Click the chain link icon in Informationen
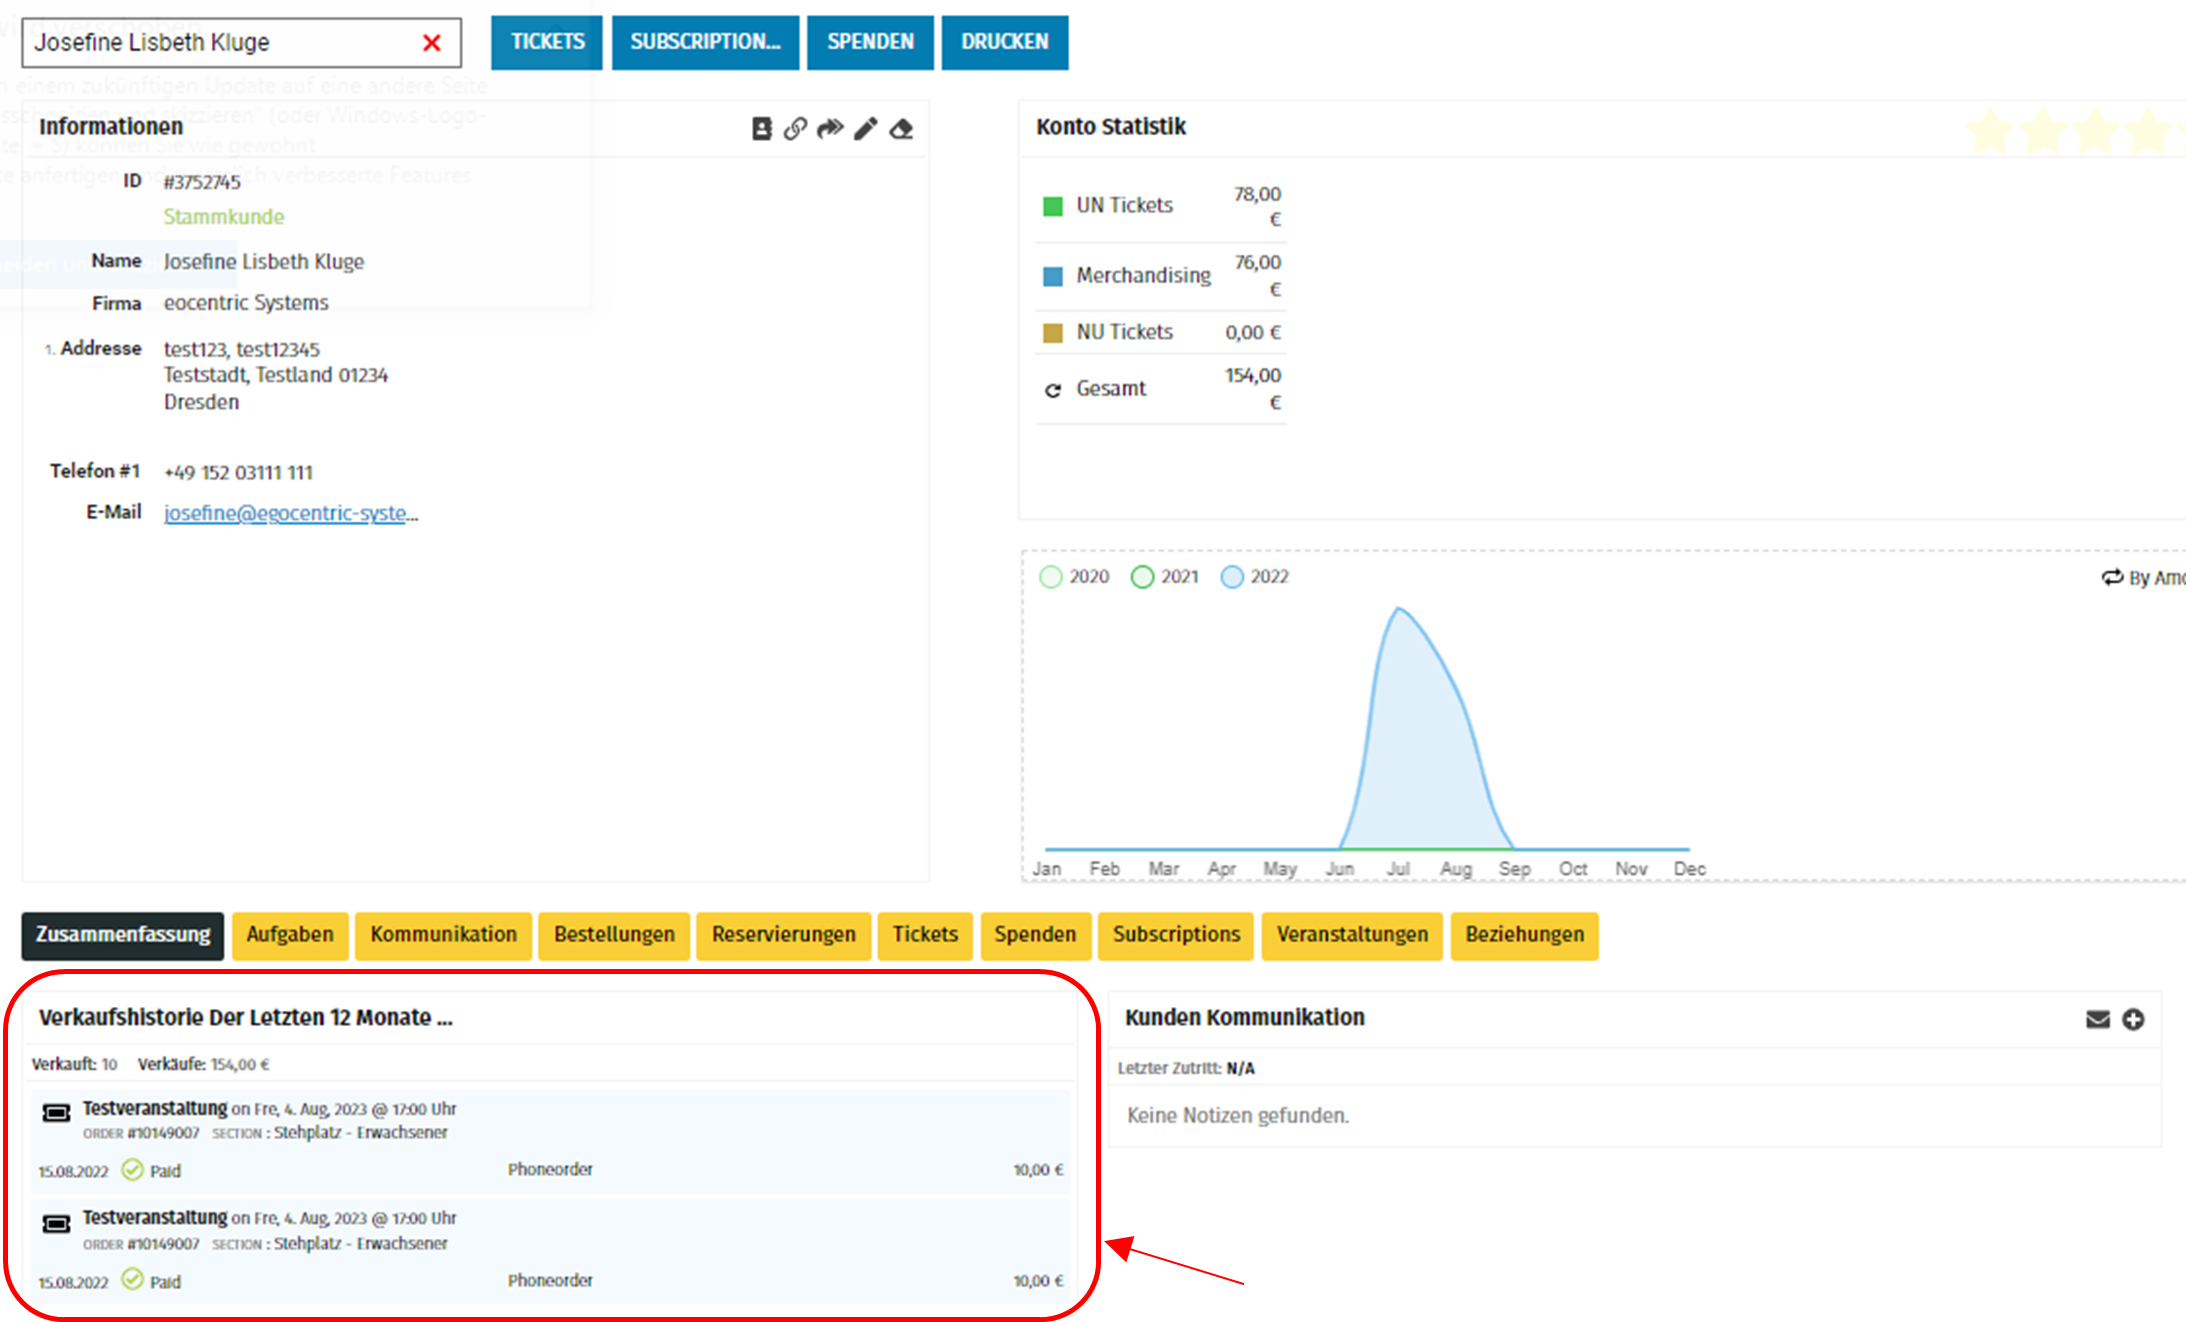The image size is (2186, 1322). coord(795,129)
